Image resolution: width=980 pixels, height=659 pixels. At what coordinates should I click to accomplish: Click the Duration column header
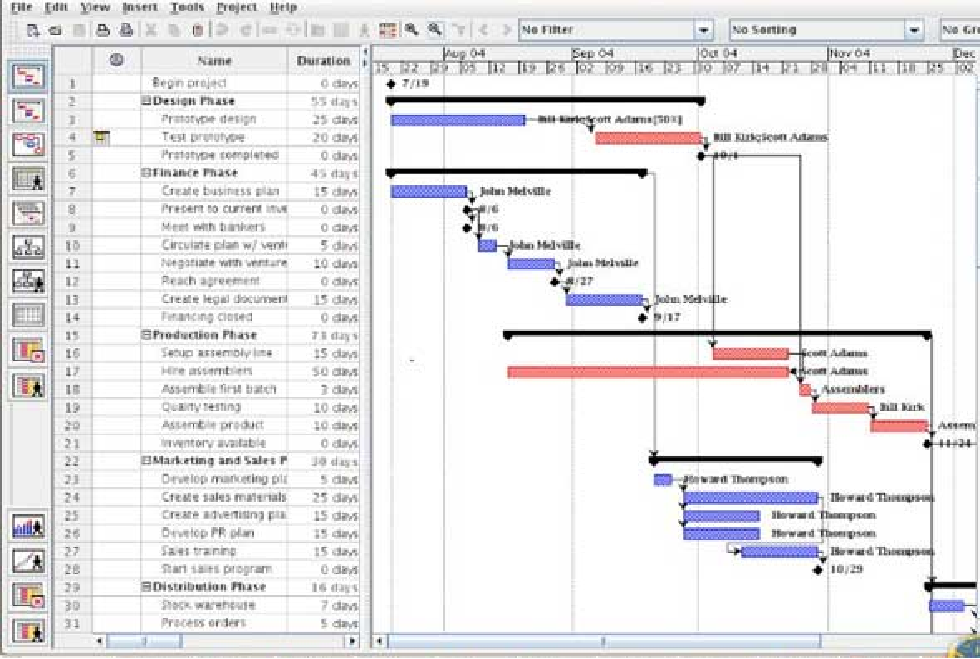pos(323,61)
